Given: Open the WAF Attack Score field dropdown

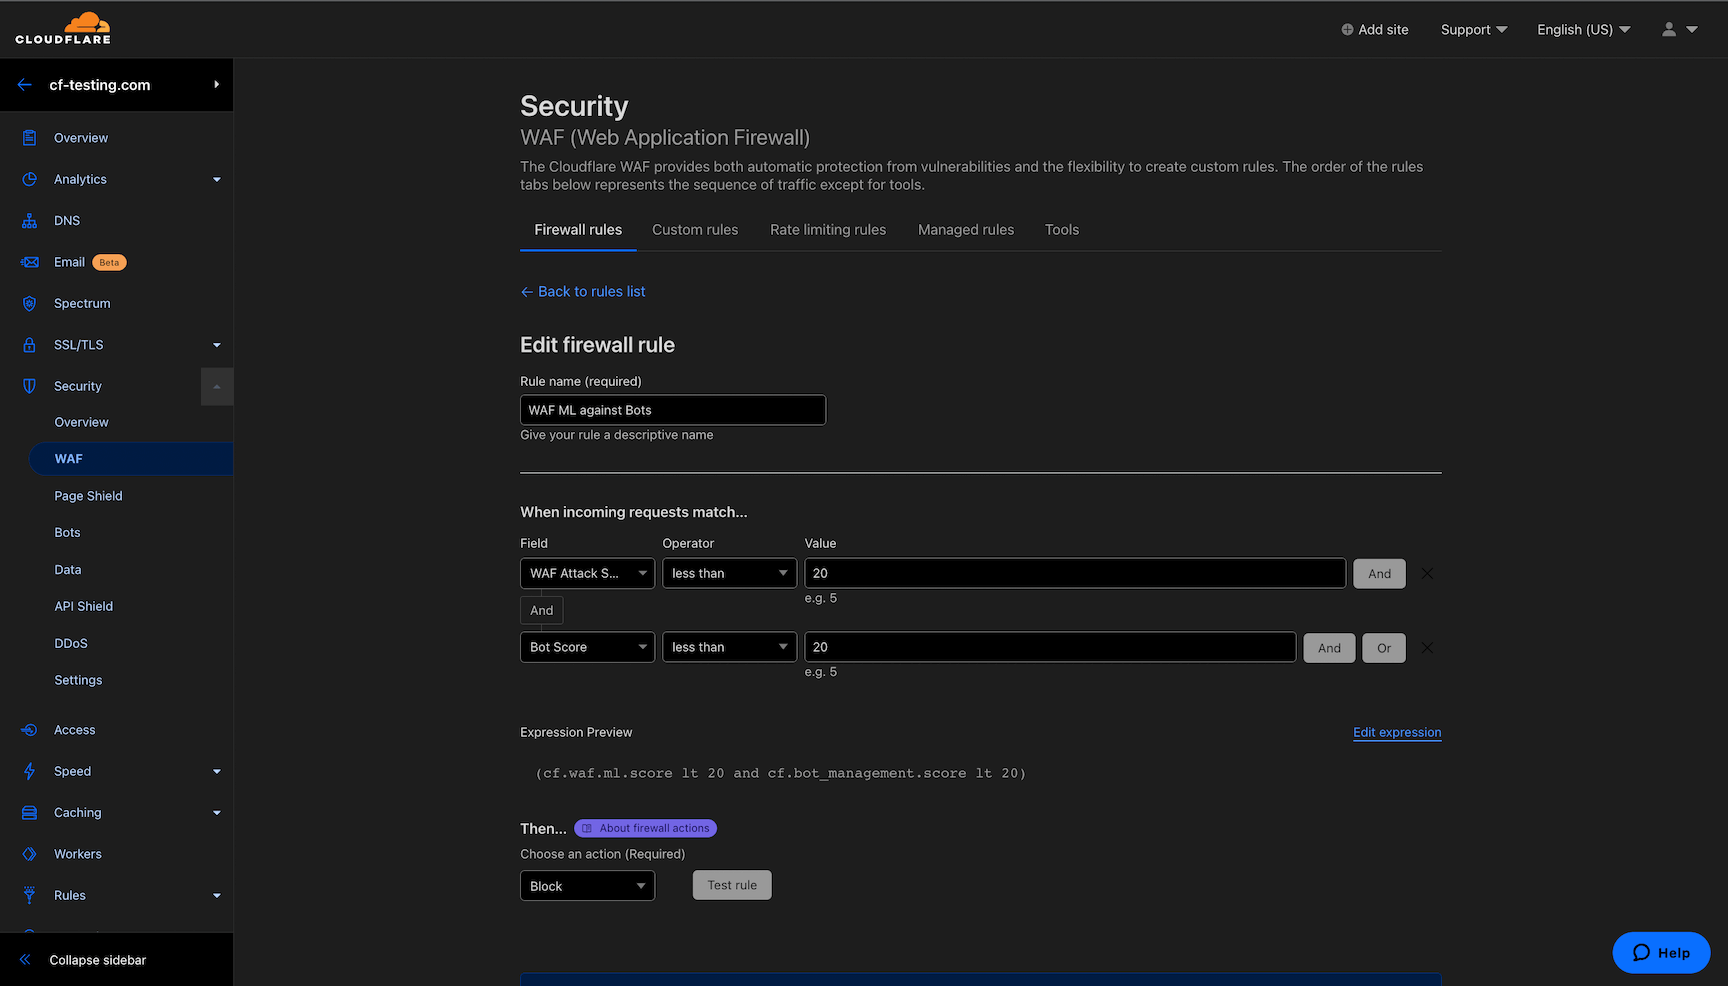Looking at the screenshot, I should tap(587, 574).
